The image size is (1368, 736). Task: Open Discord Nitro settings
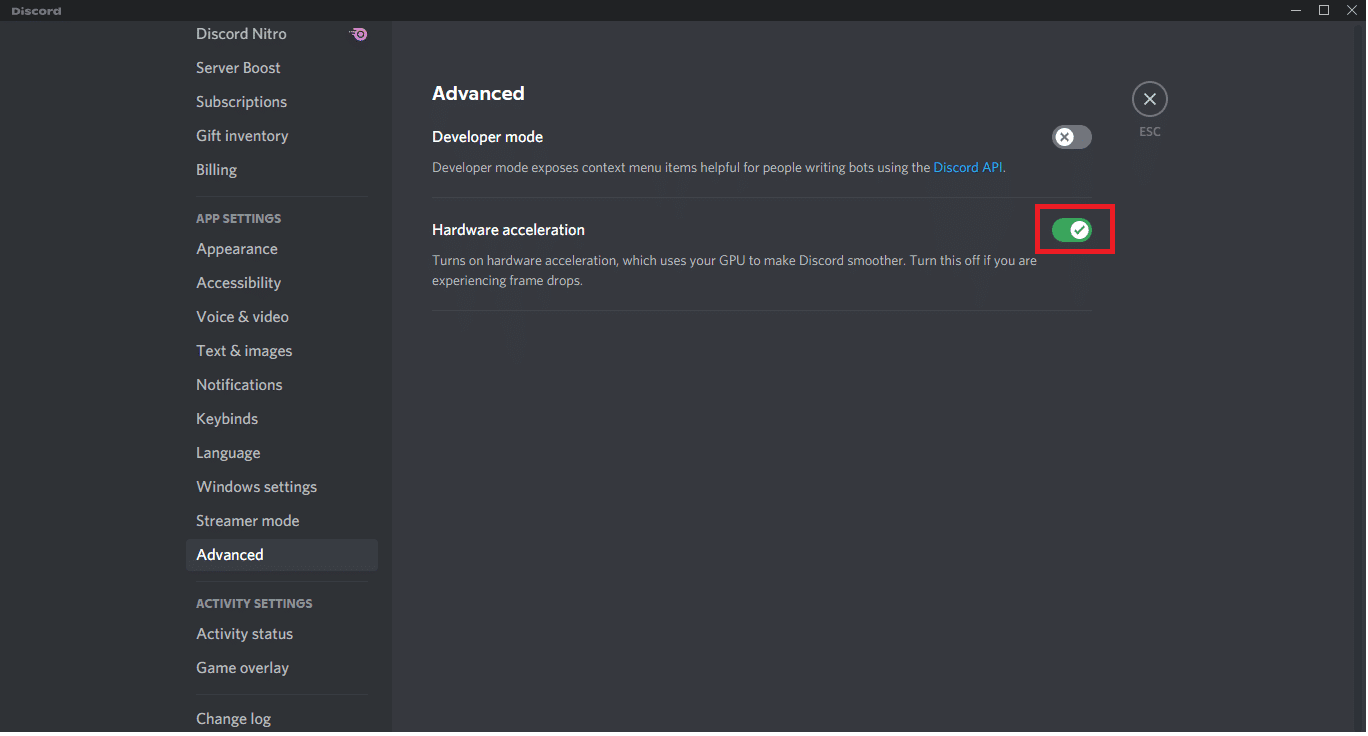241,33
